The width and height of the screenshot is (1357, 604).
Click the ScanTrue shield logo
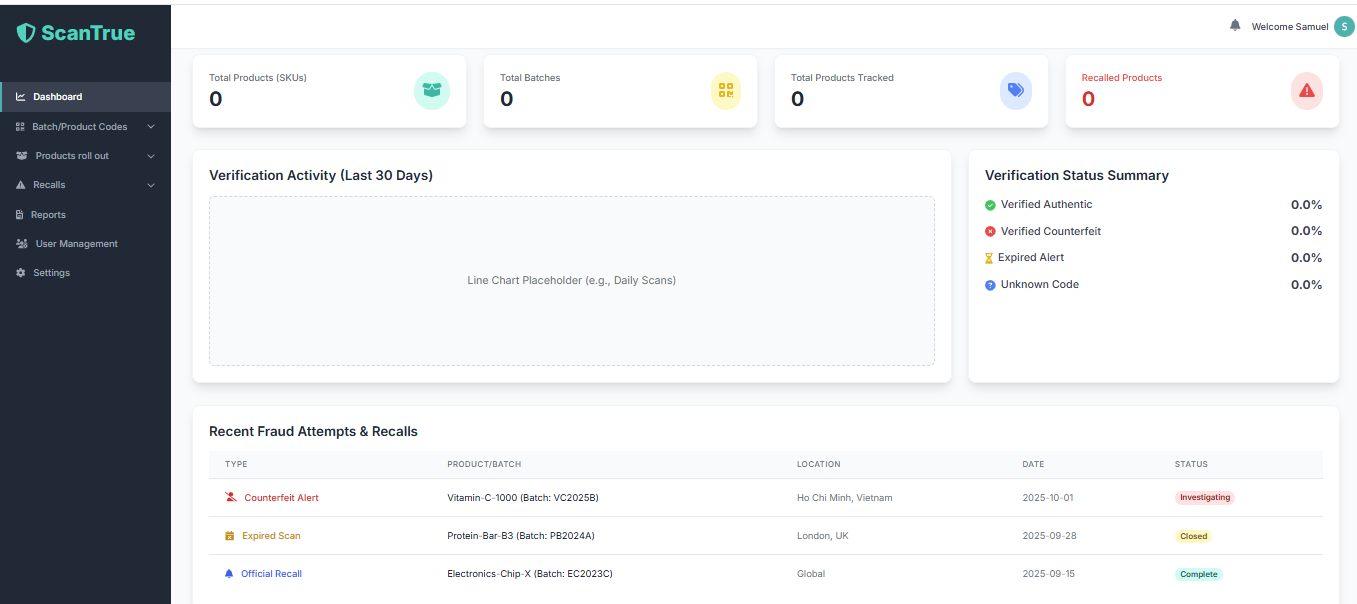26,33
